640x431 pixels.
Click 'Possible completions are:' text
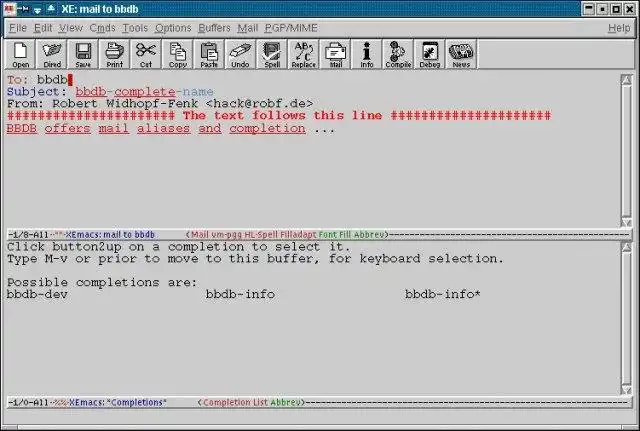coord(102,282)
